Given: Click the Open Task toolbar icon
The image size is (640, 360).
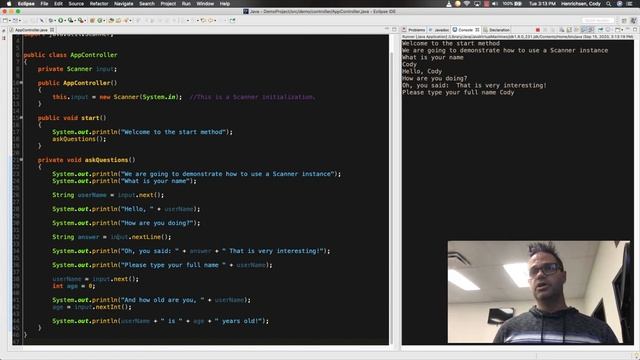Looking at the screenshot, I should (x=118, y=20).
